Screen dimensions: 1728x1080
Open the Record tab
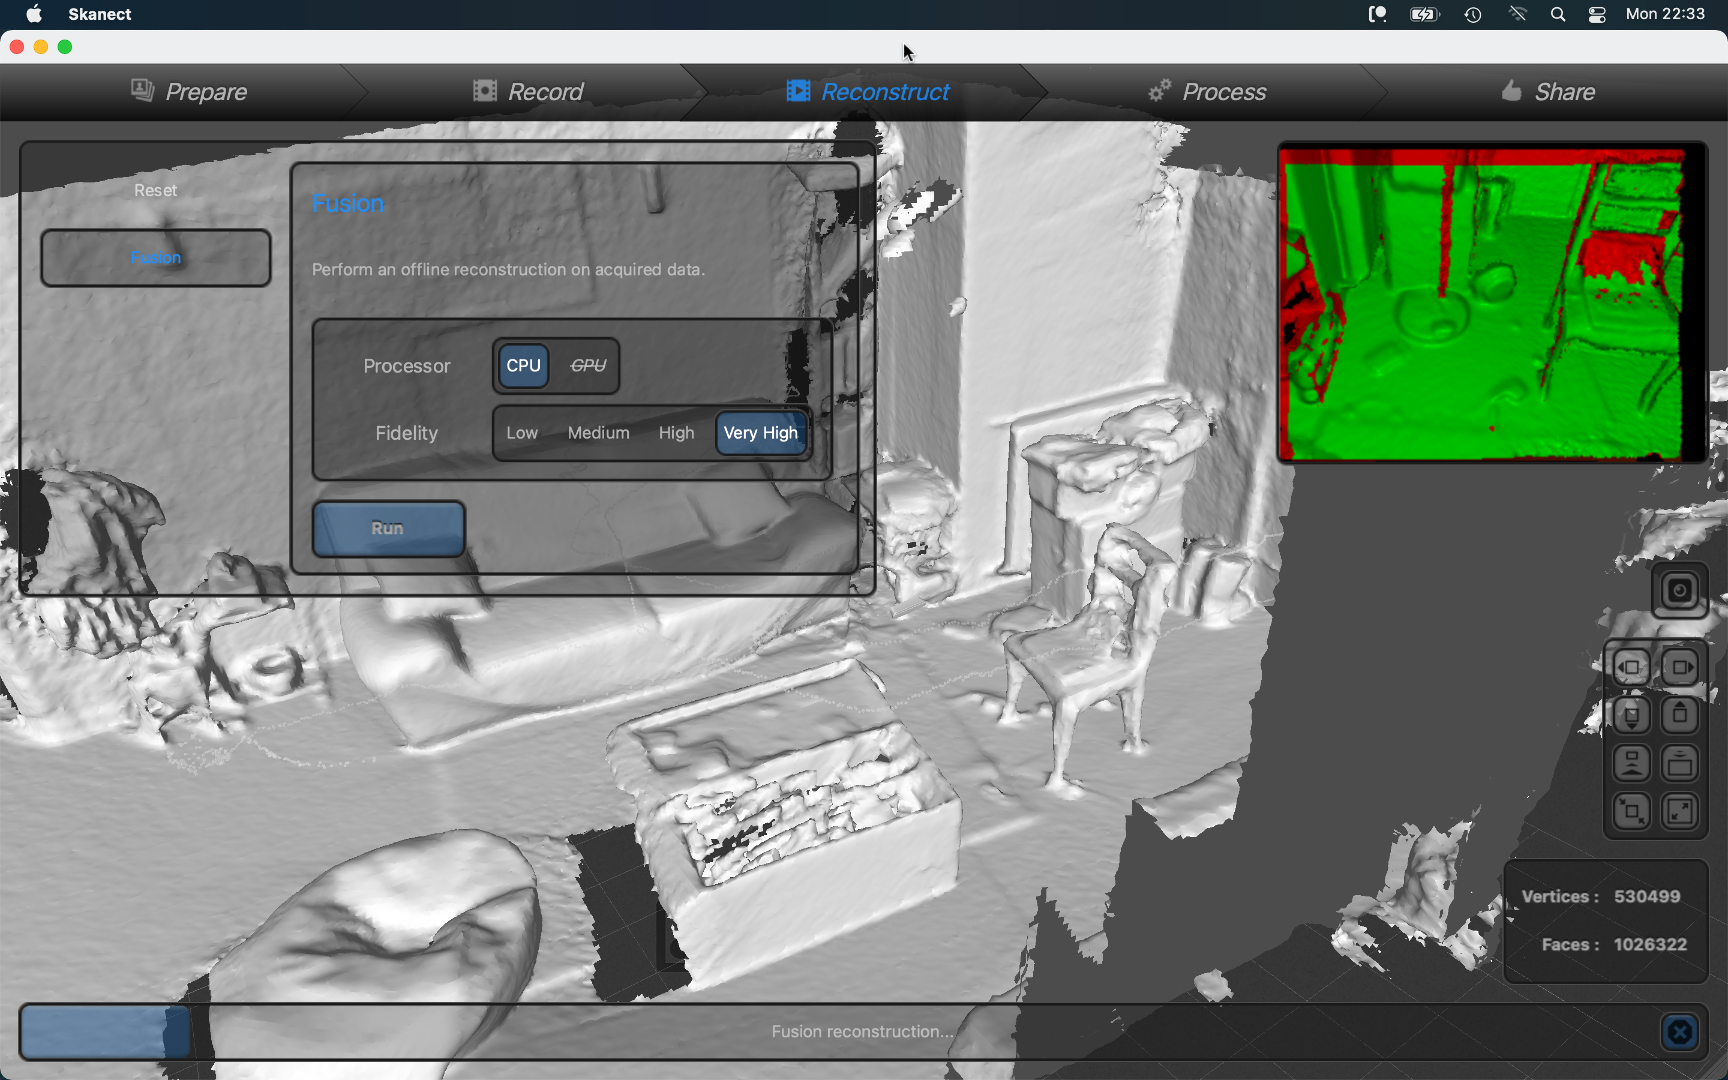tap(528, 92)
